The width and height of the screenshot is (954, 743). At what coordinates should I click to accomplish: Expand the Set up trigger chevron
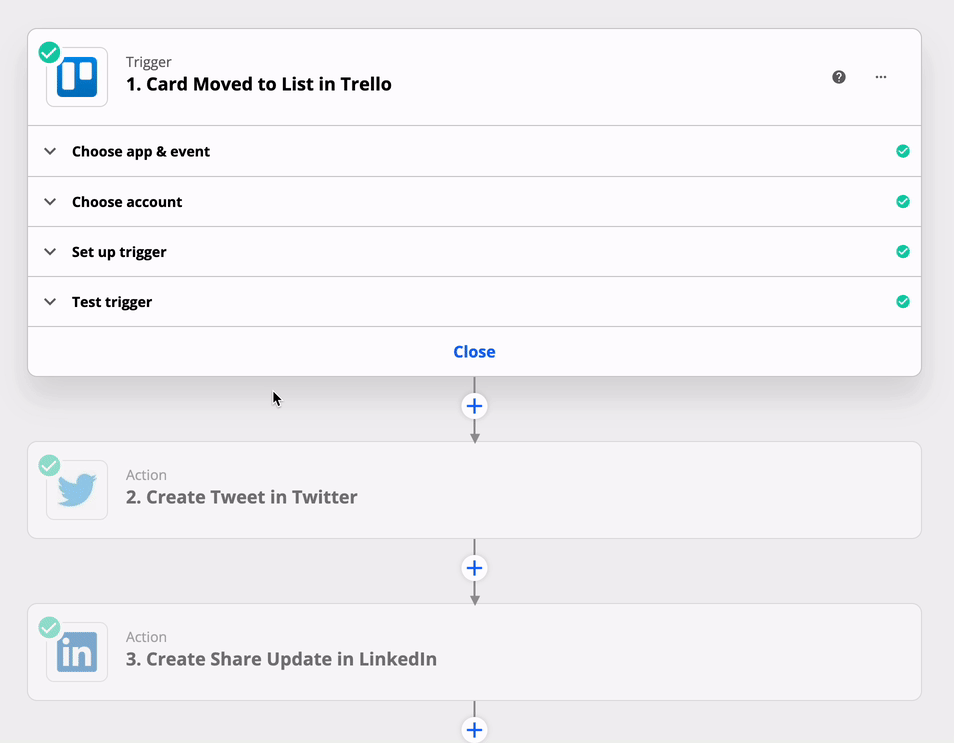[50, 251]
